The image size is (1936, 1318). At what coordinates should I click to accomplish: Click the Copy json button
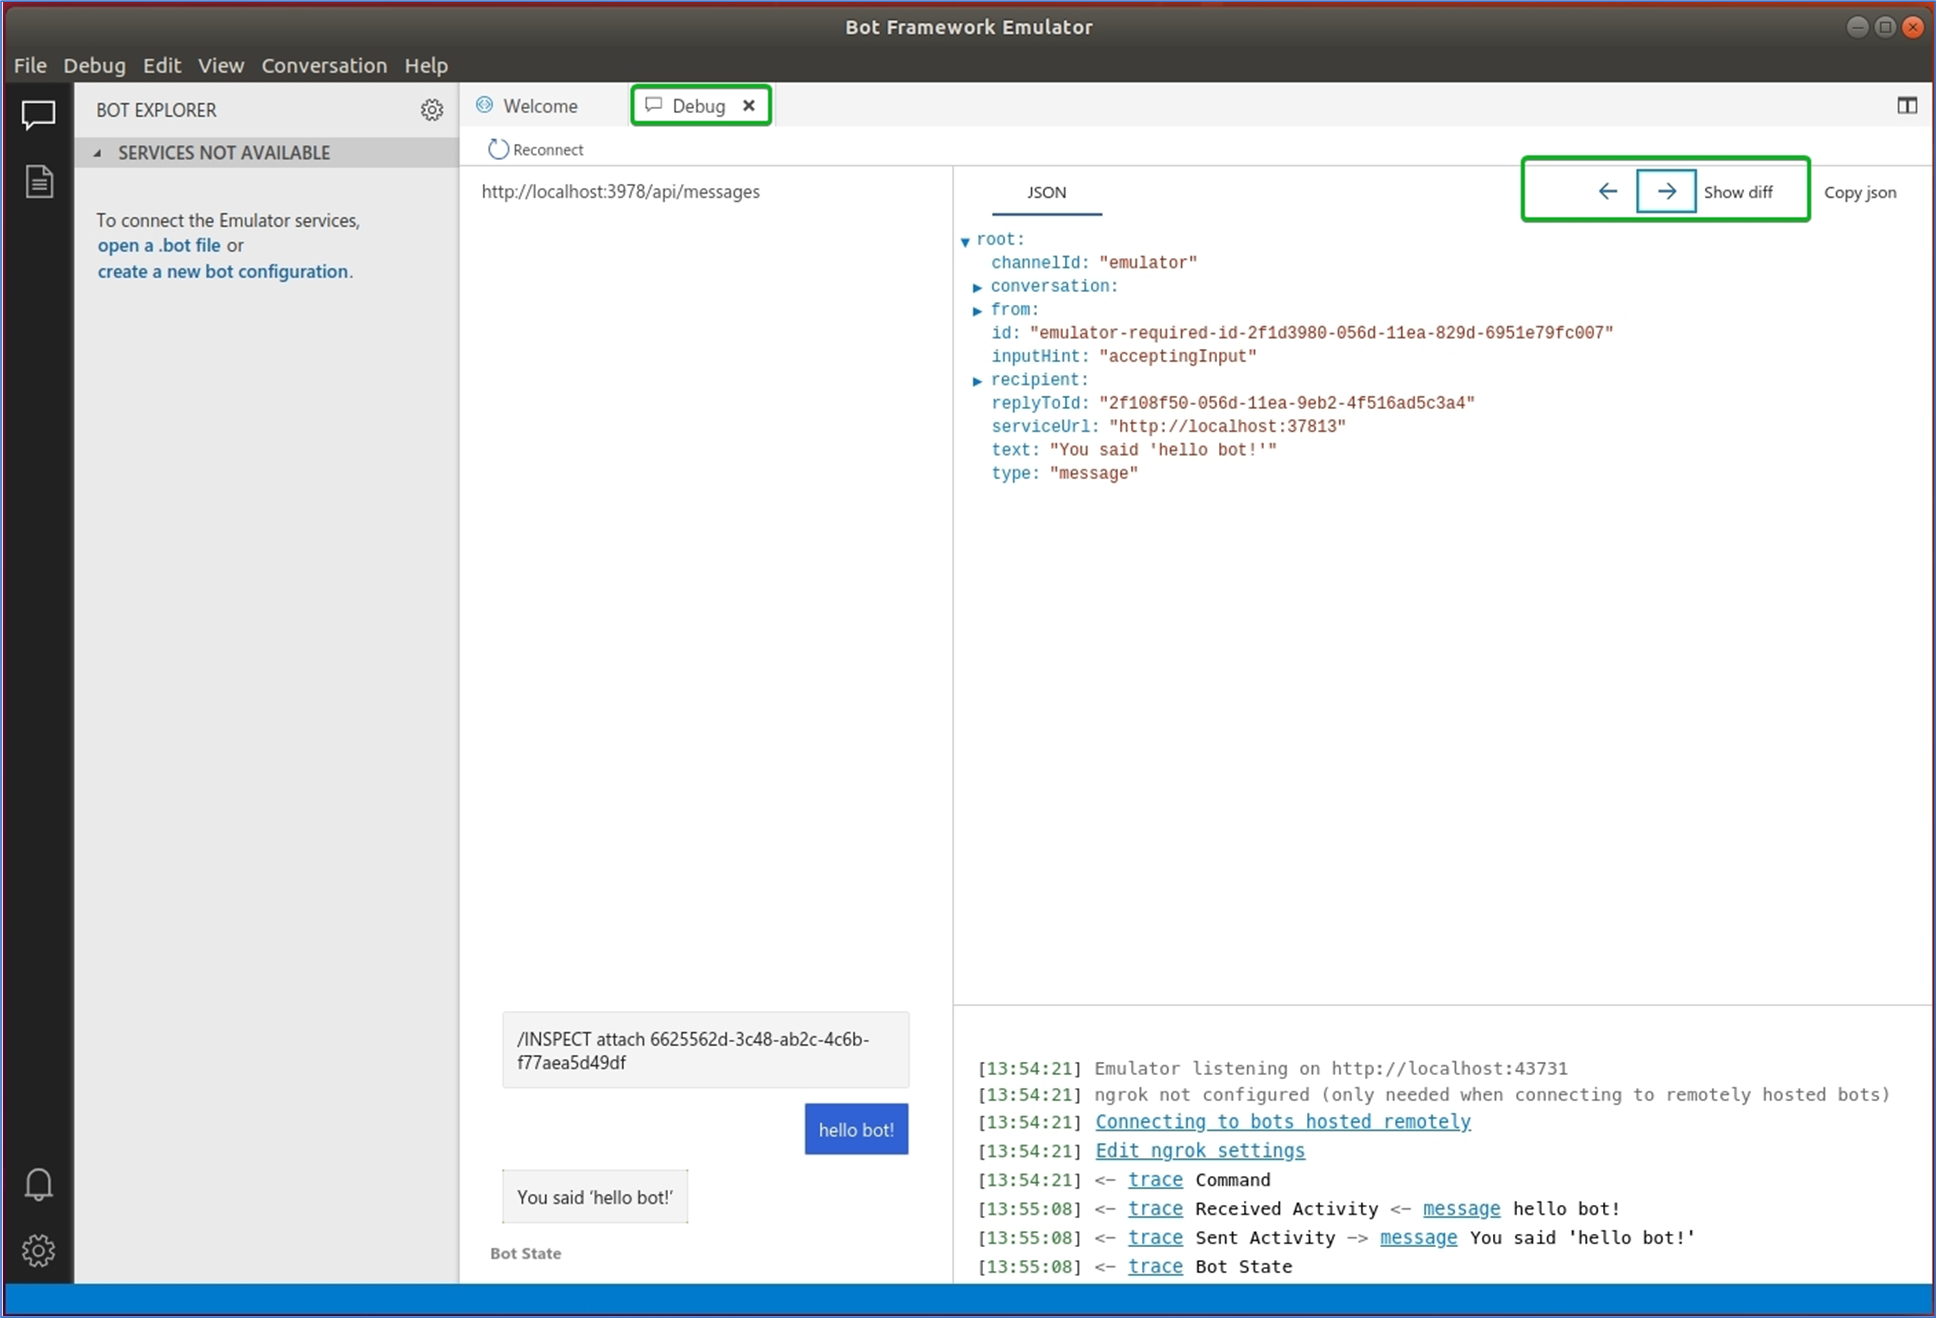(1860, 192)
